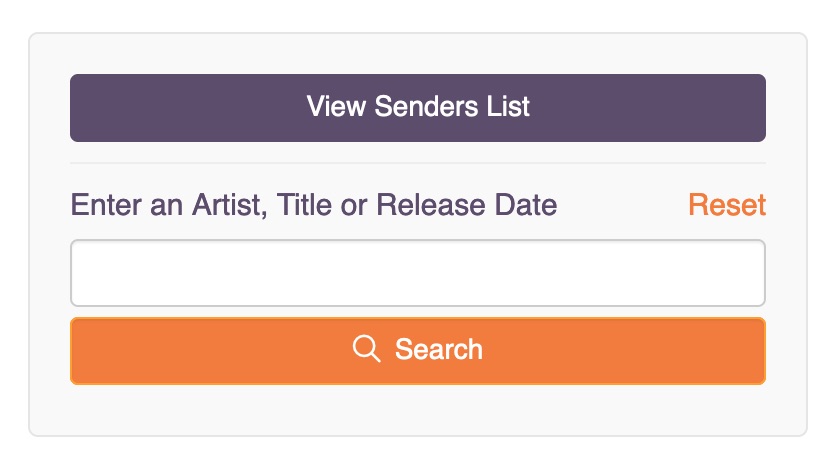
Task: Click inside the white search text box
Action: (x=418, y=273)
